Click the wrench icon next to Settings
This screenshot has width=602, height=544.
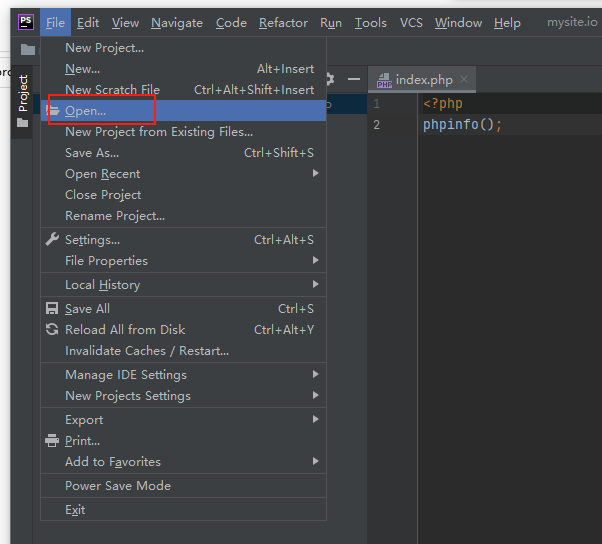52,239
